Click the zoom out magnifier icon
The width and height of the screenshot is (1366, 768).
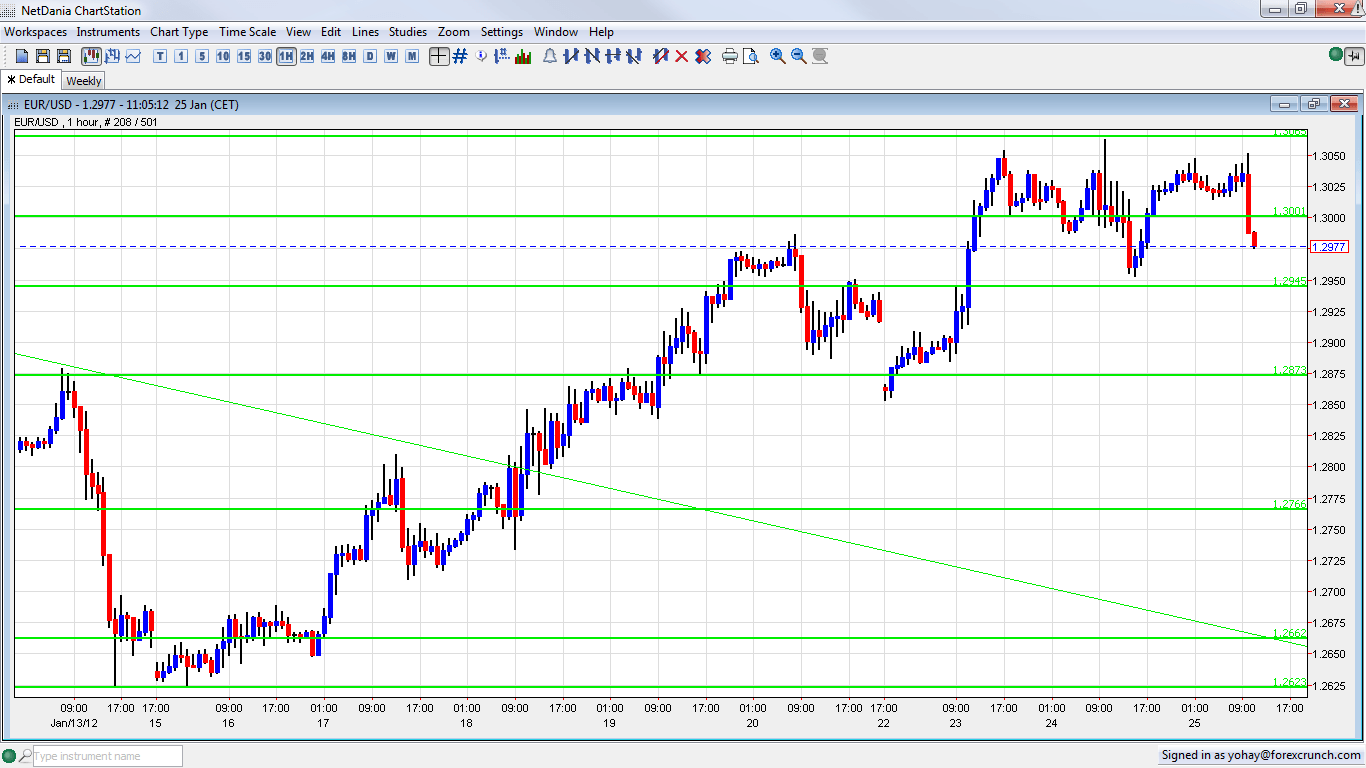click(x=799, y=56)
